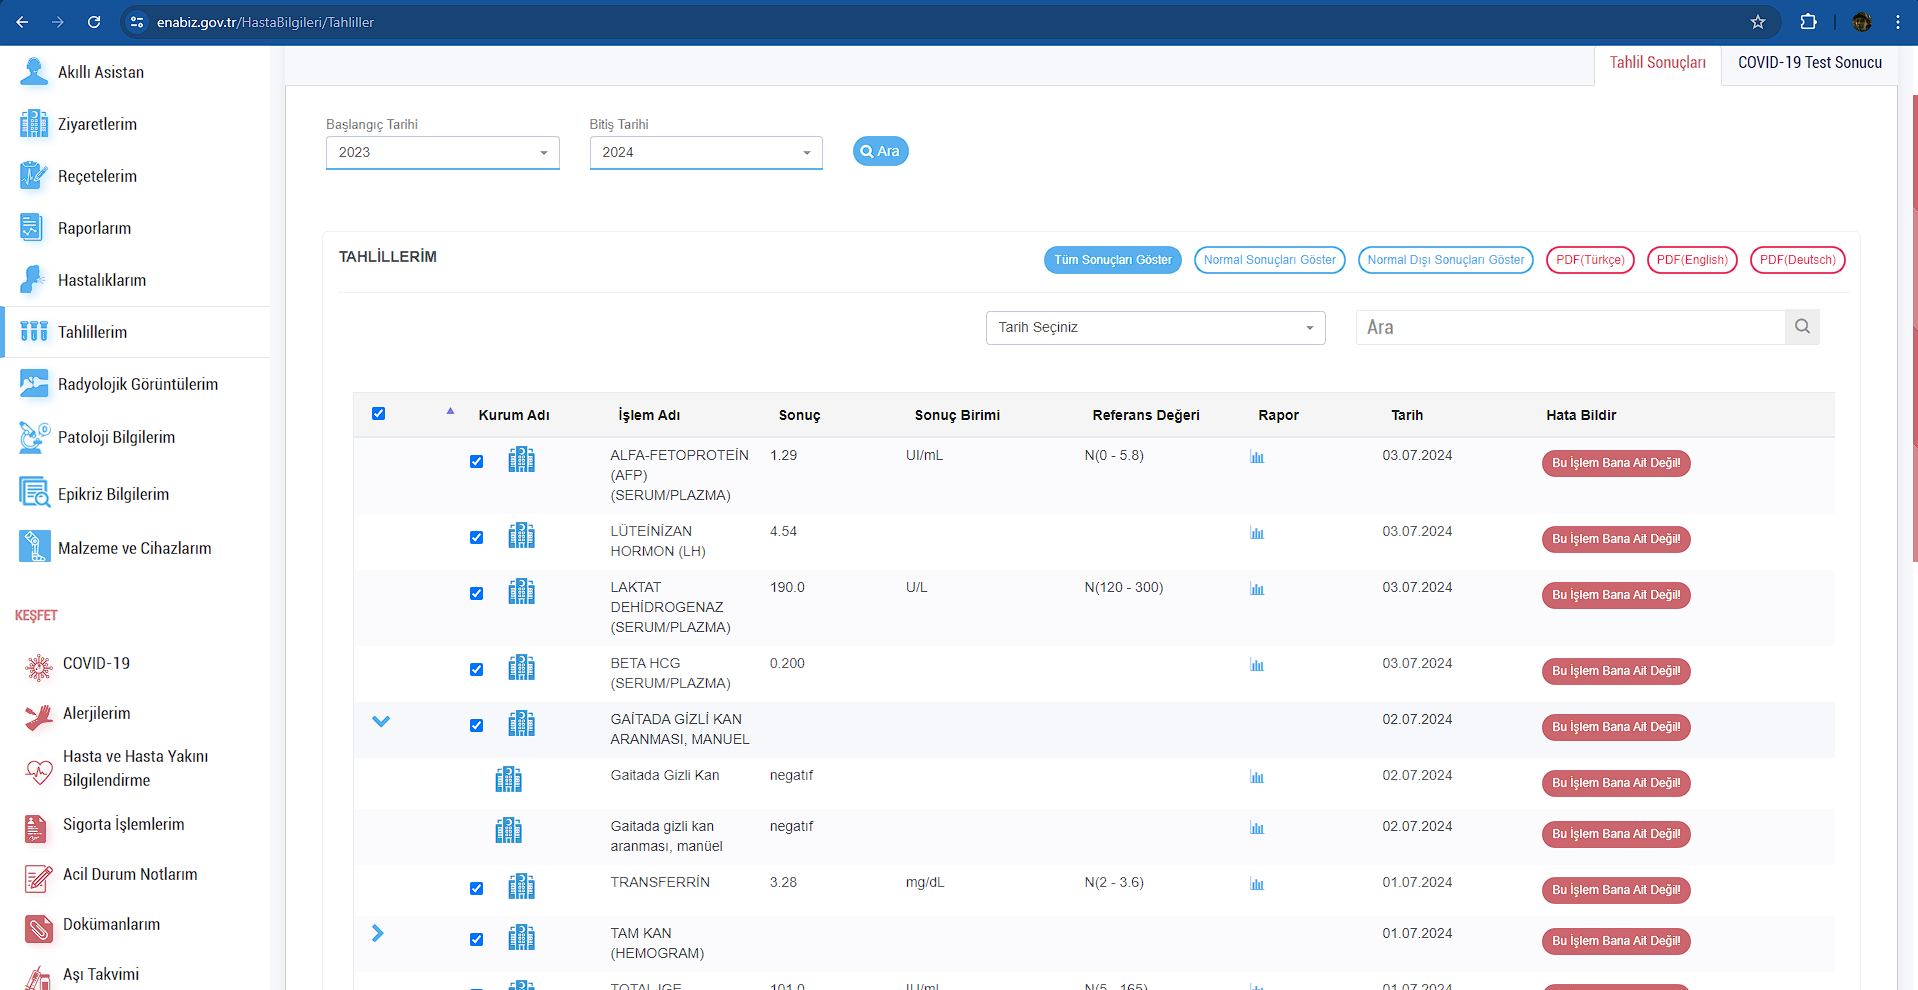Click the Malzeme ve Cihazlarım icon
Viewport: 1918px width, 990px height.
(x=34, y=547)
